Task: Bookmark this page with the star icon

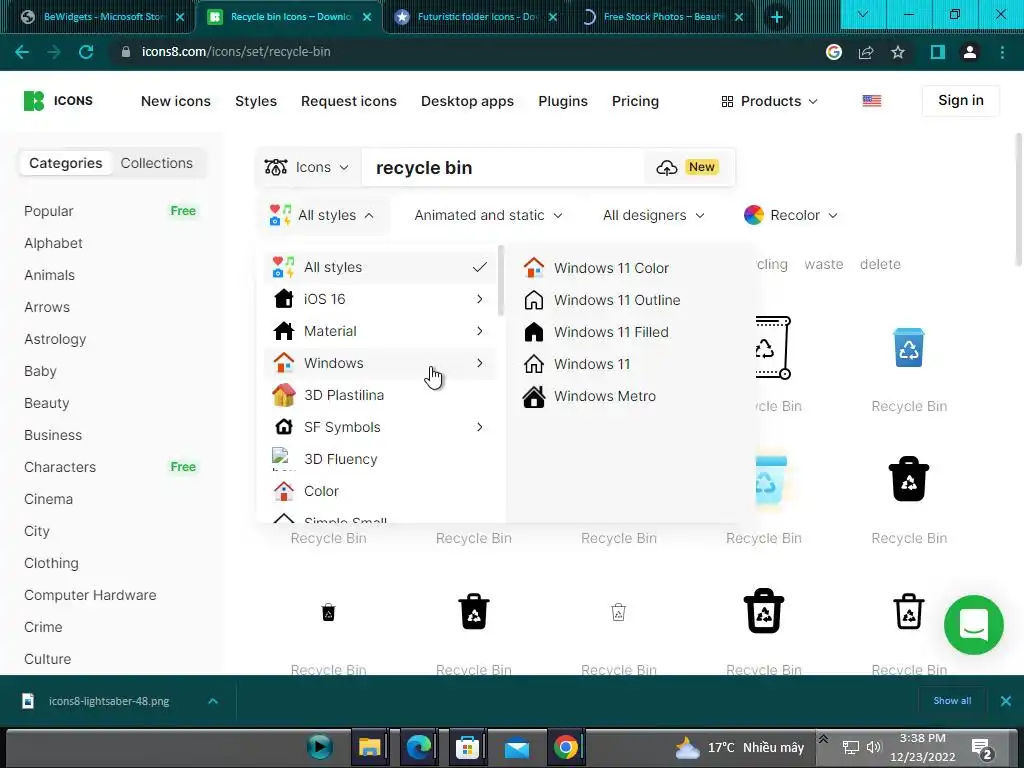Action: 898,52
